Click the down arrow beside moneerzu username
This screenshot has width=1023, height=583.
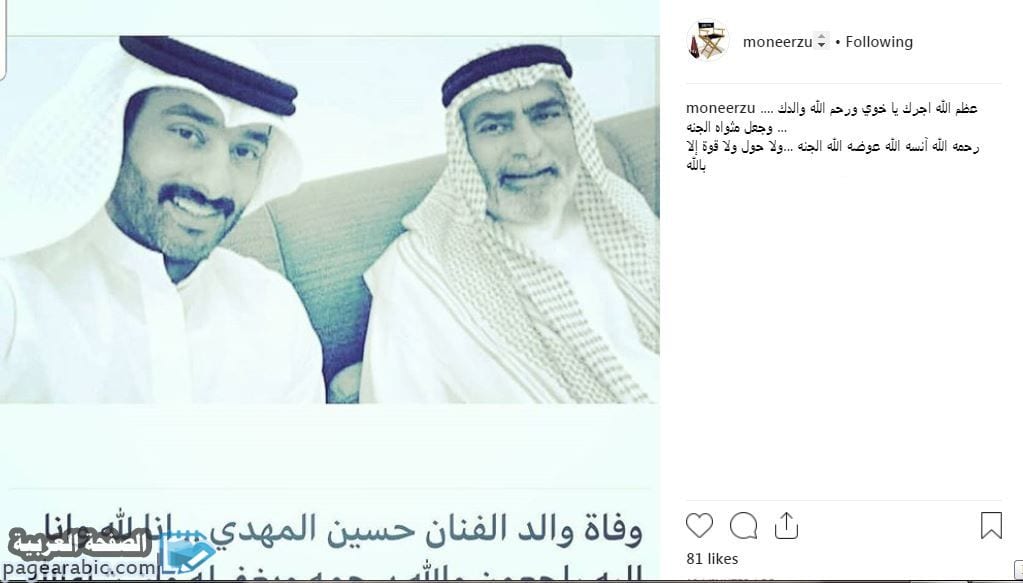(821, 46)
